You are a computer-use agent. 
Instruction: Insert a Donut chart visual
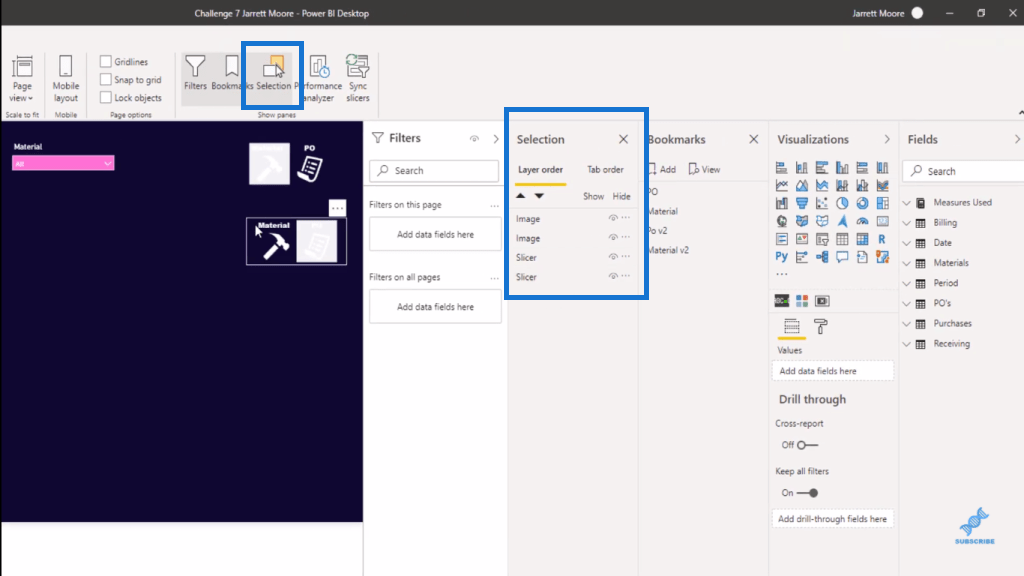863,203
